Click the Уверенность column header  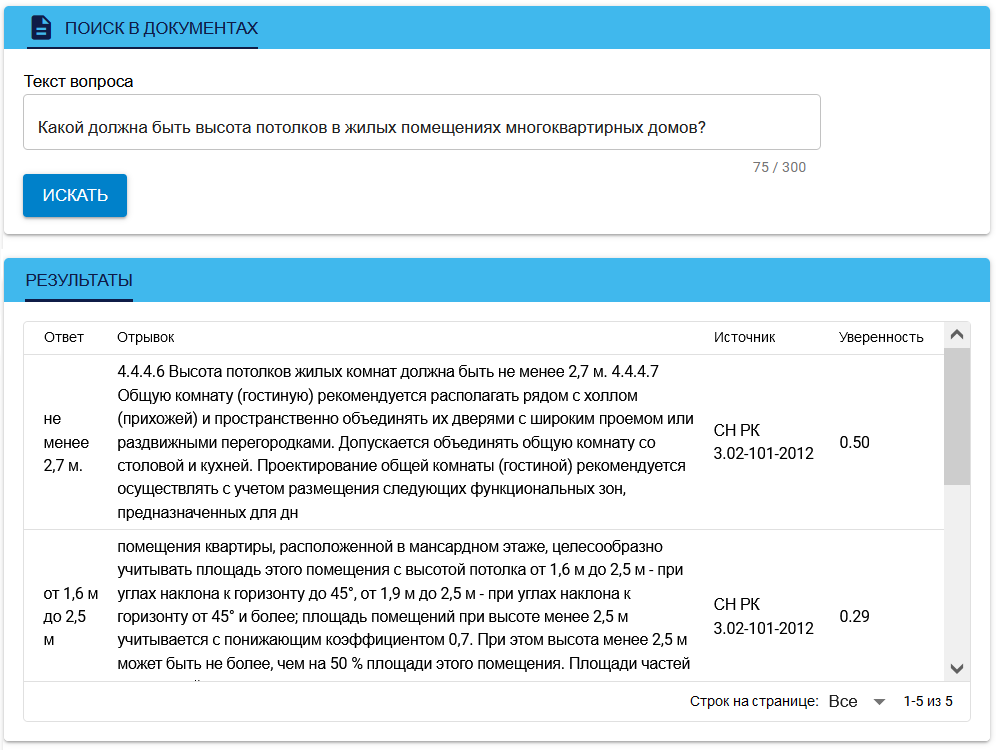881,337
